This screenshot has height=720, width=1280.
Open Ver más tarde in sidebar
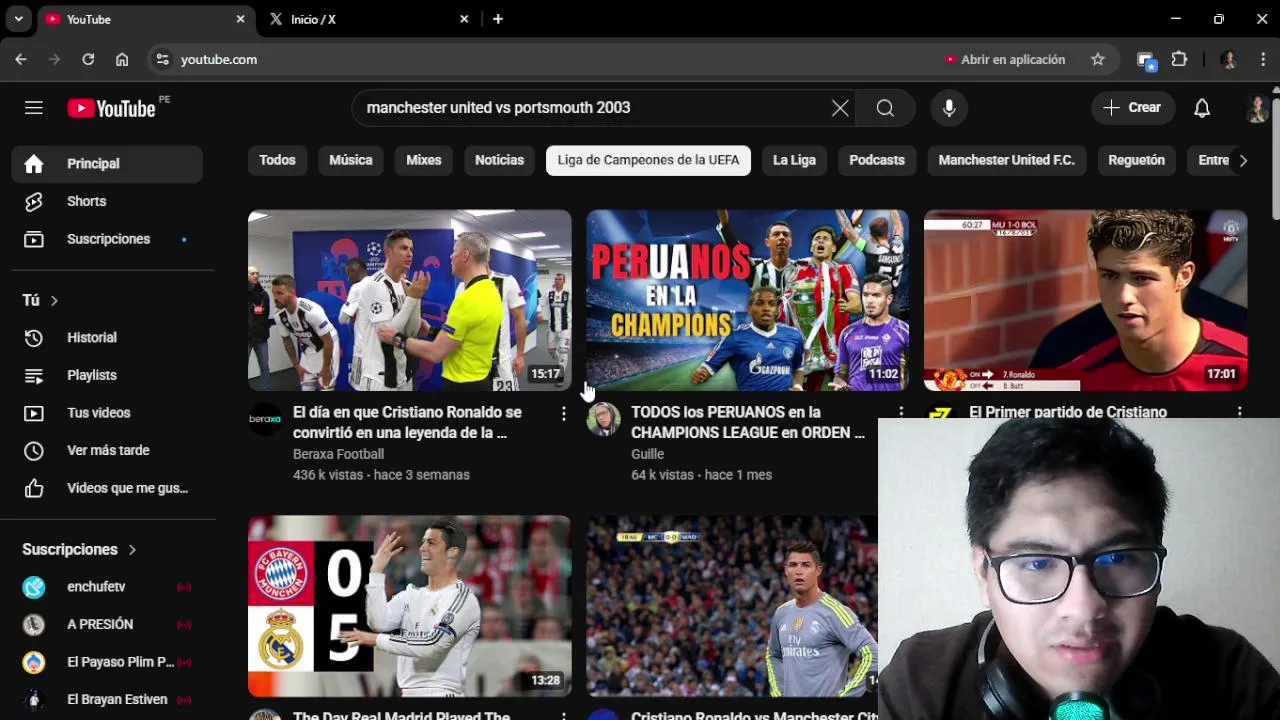[x=107, y=450]
